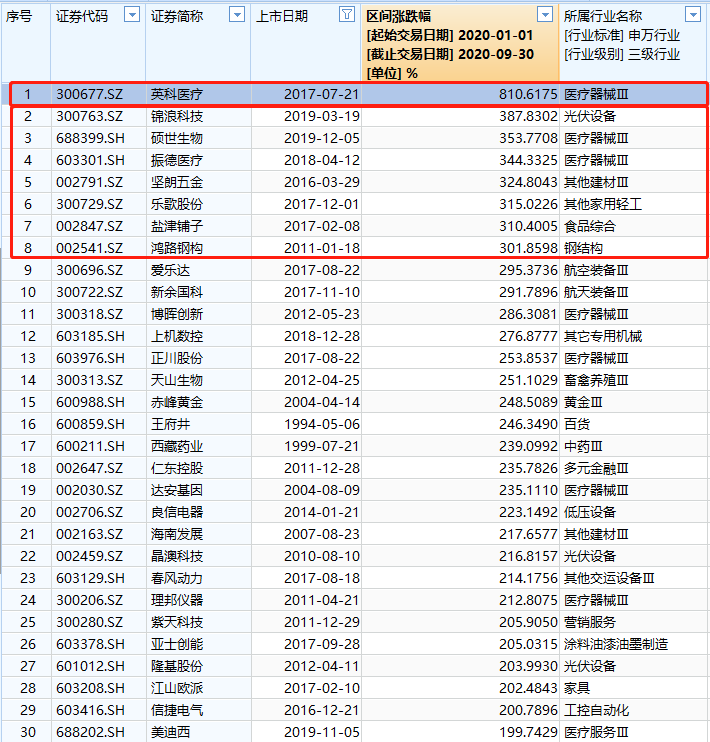Click the 西藏药业 name cell

[177, 446]
